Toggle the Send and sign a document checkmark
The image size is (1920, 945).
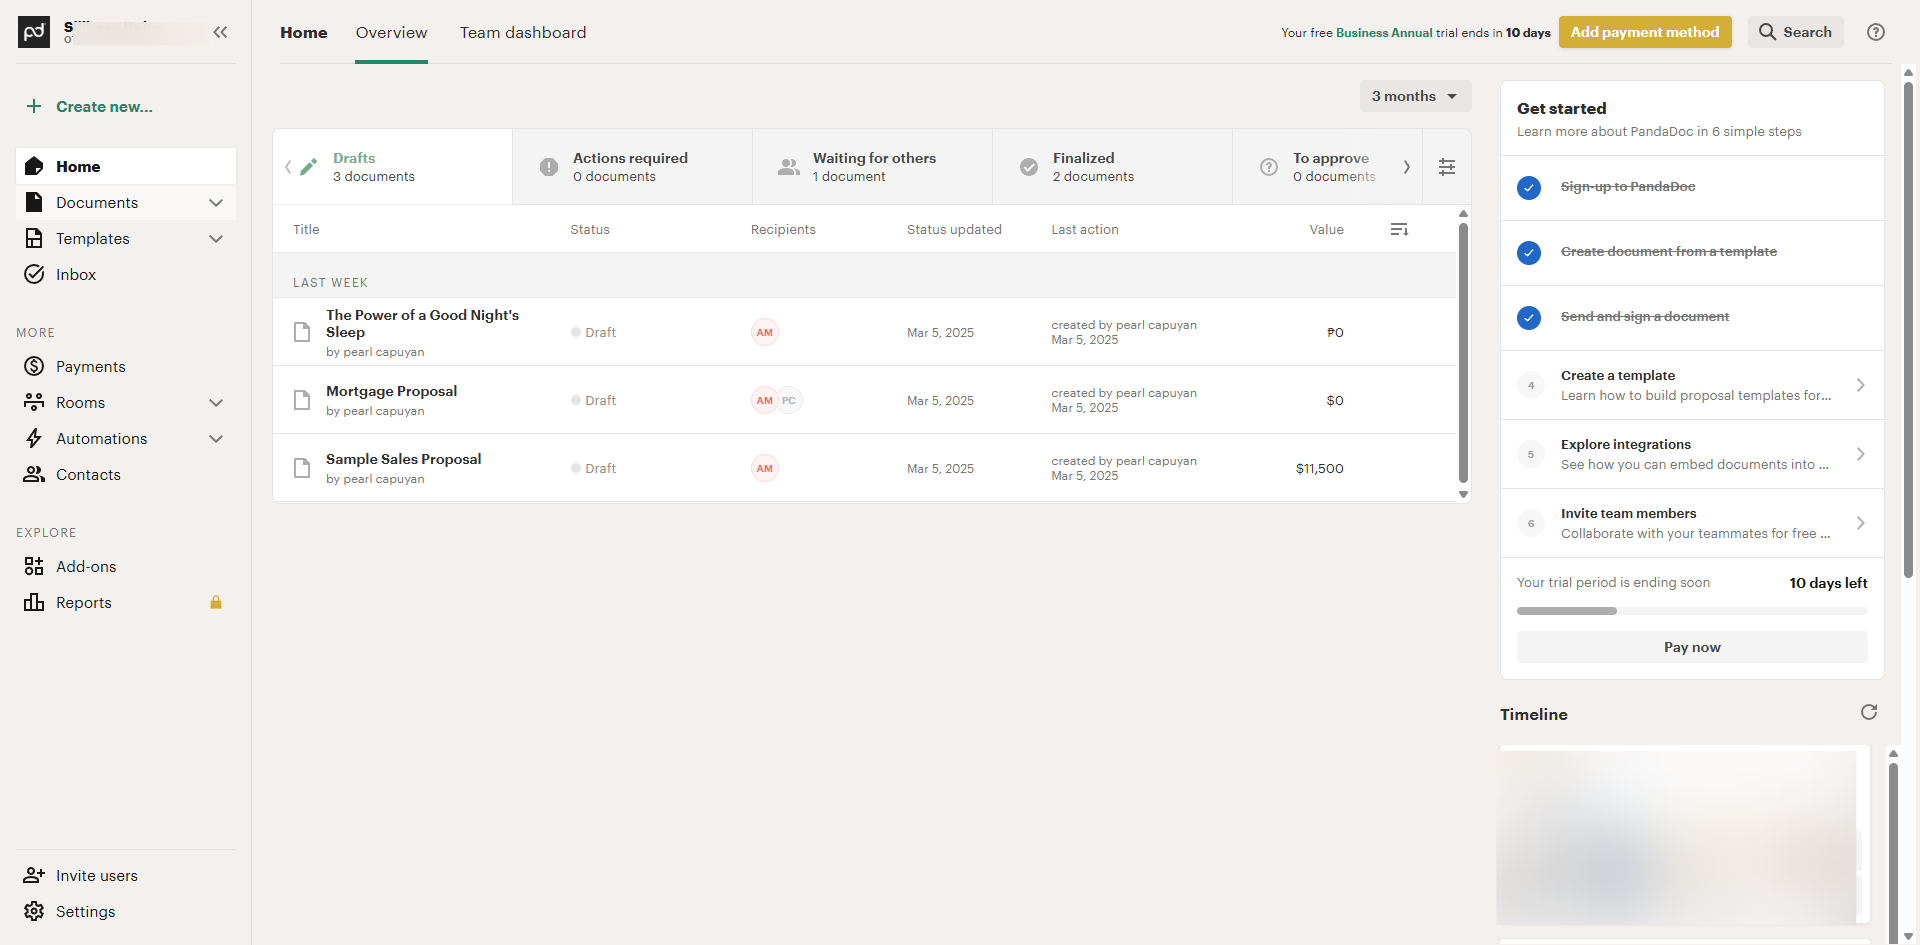point(1529,317)
